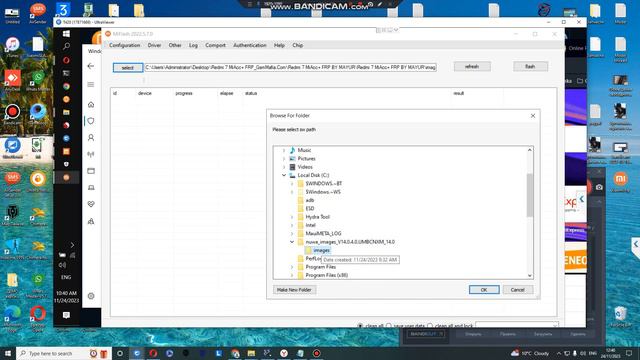Open Bandicam record icon on host taskbar
The width and height of the screenshot is (640, 360).
click(317, 353)
